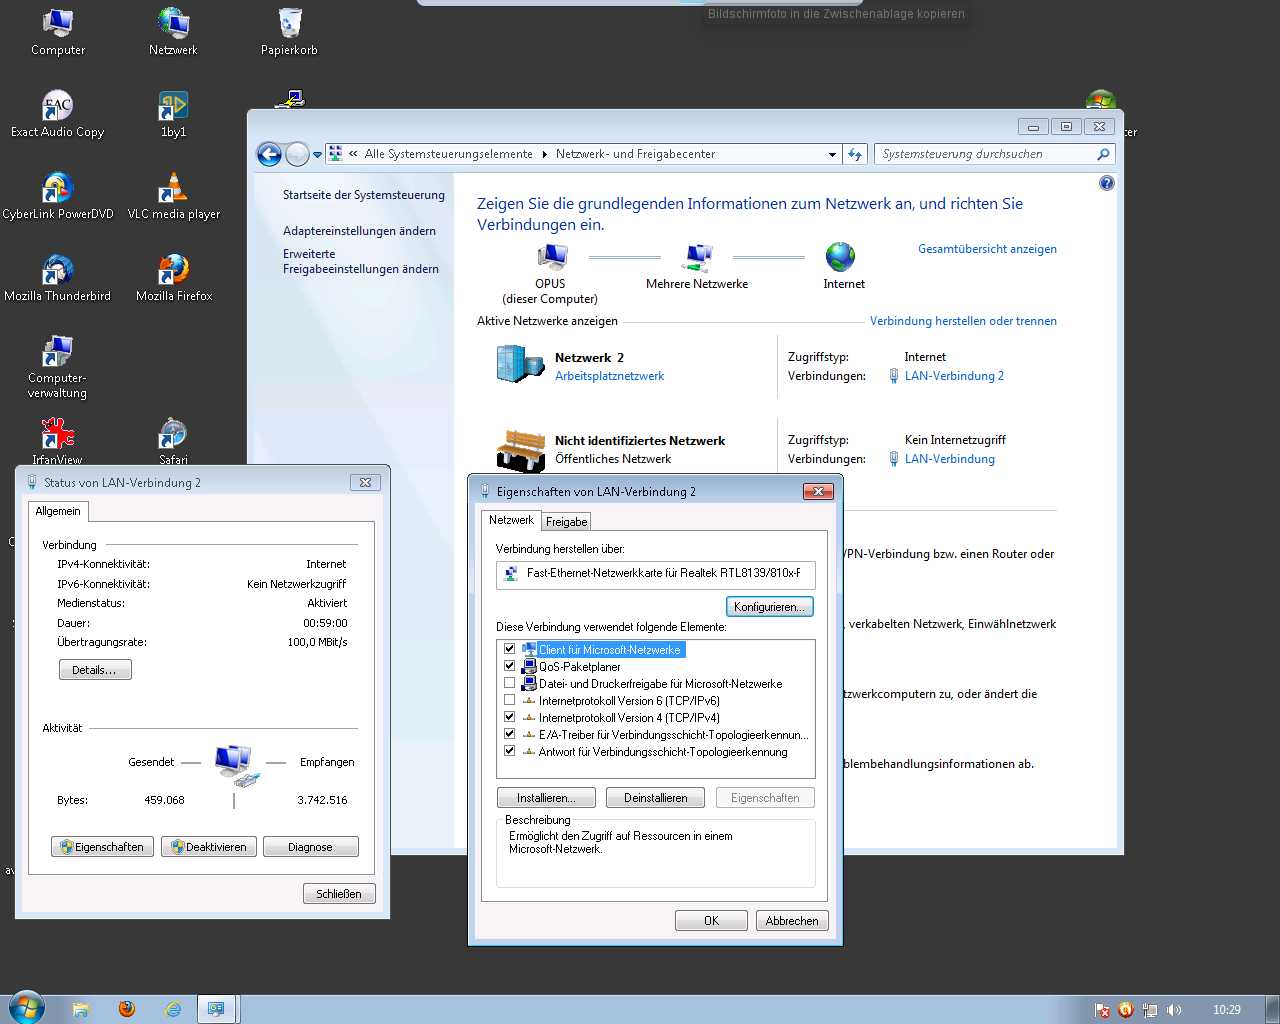Open Computerverwaltung desktop shortcut
The height and width of the screenshot is (1024, 1280).
pyautogui.click(x=57, y=367)
